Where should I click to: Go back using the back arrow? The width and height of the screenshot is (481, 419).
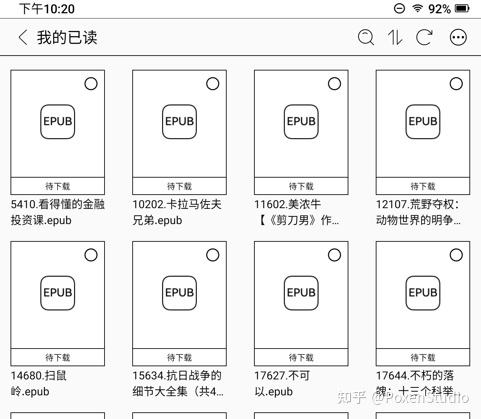pyautogui.click(x=23, y=37)
